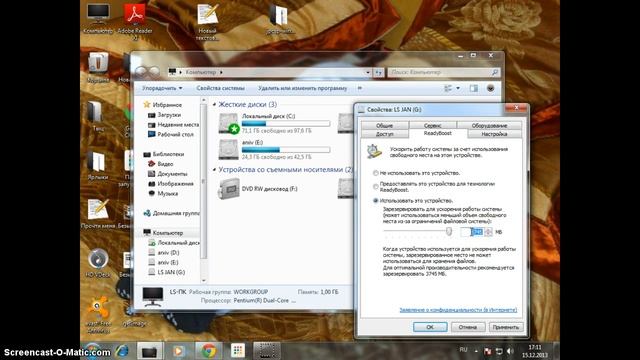Collapse the Устройства со съемными носителями group

214,169
